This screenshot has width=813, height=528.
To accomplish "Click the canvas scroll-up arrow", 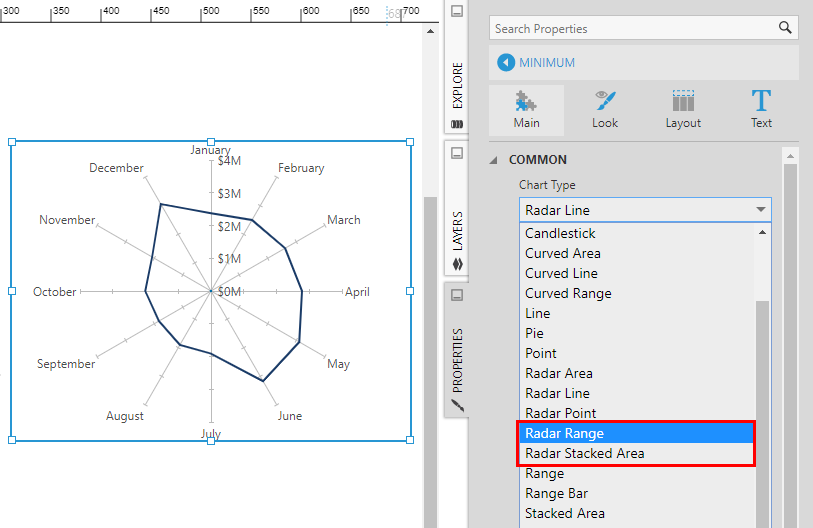I will tap(430, 31).
